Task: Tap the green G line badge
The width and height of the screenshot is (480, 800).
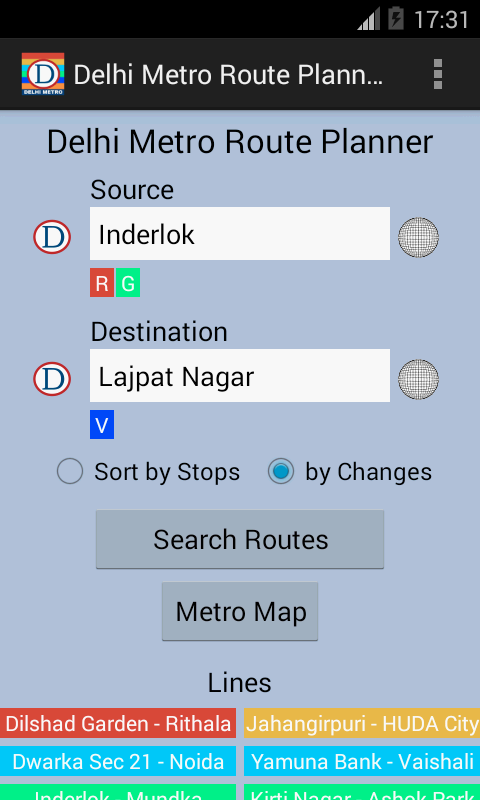Action: click(128, 283)
